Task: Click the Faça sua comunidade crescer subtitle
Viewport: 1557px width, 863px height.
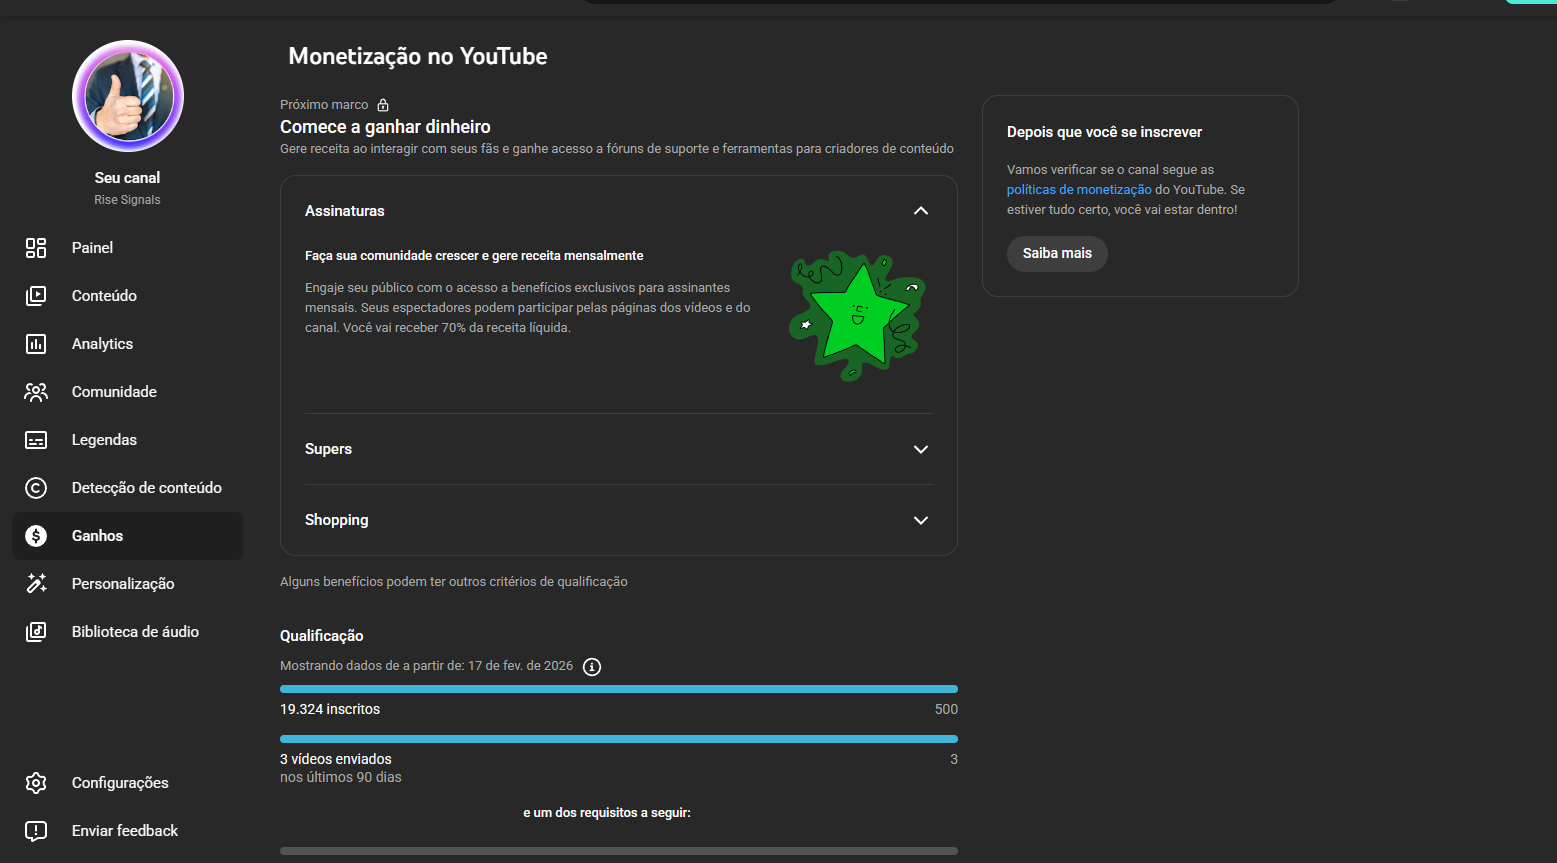Action: pos(474,256)
